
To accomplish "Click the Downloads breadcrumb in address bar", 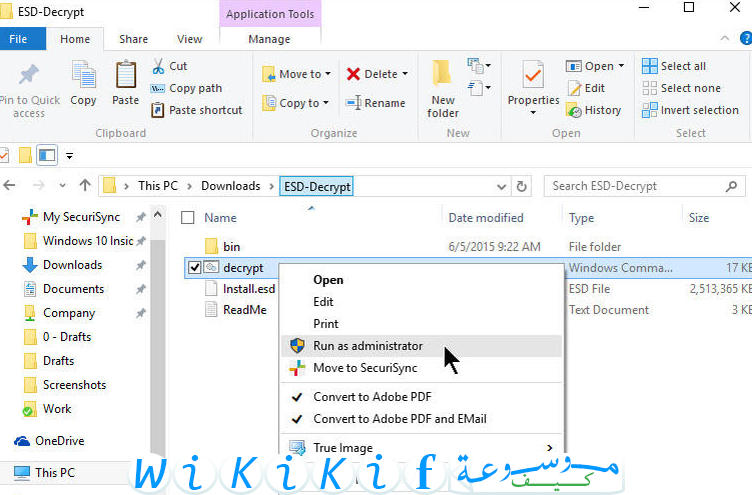I will pos(231,186).
